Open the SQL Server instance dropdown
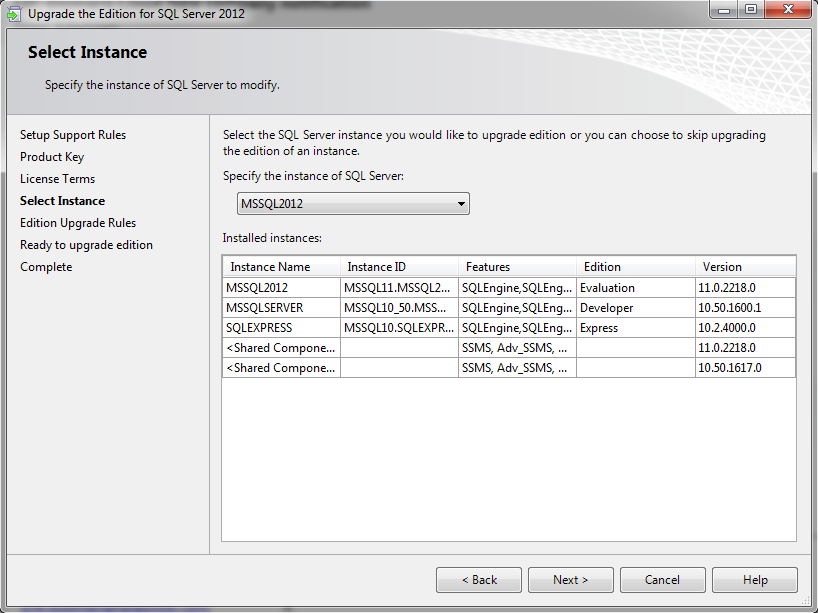The width and height of the screenshot is (818, 613). pos(353,203)
